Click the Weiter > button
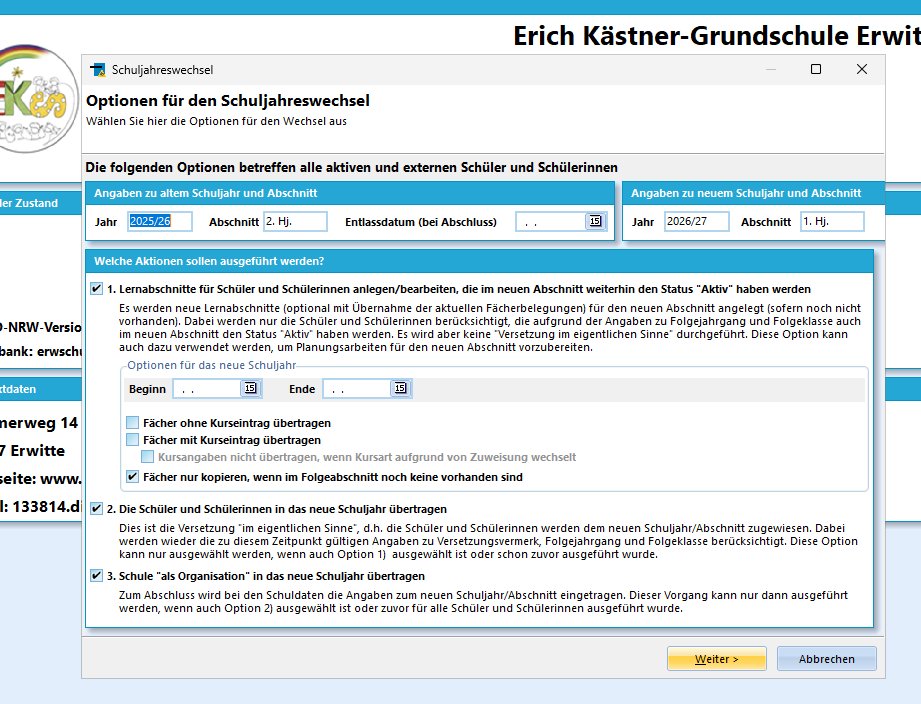This screenshot has height=704, width=921. point(717,659)
